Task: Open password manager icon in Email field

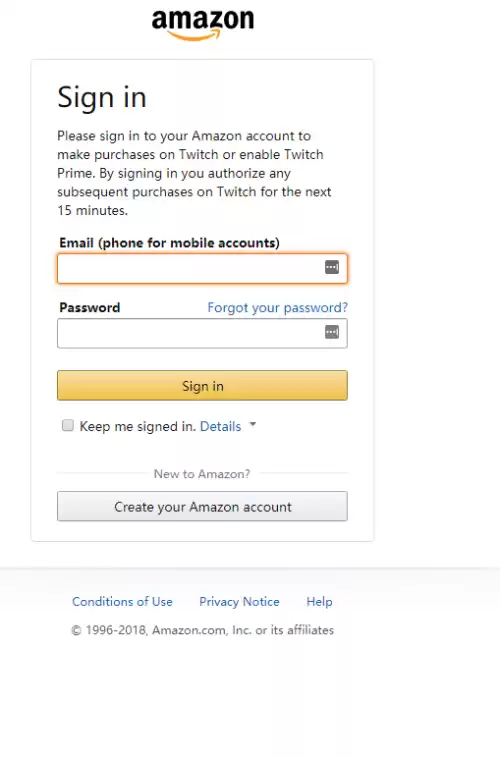Action: (x=332, y=267)
